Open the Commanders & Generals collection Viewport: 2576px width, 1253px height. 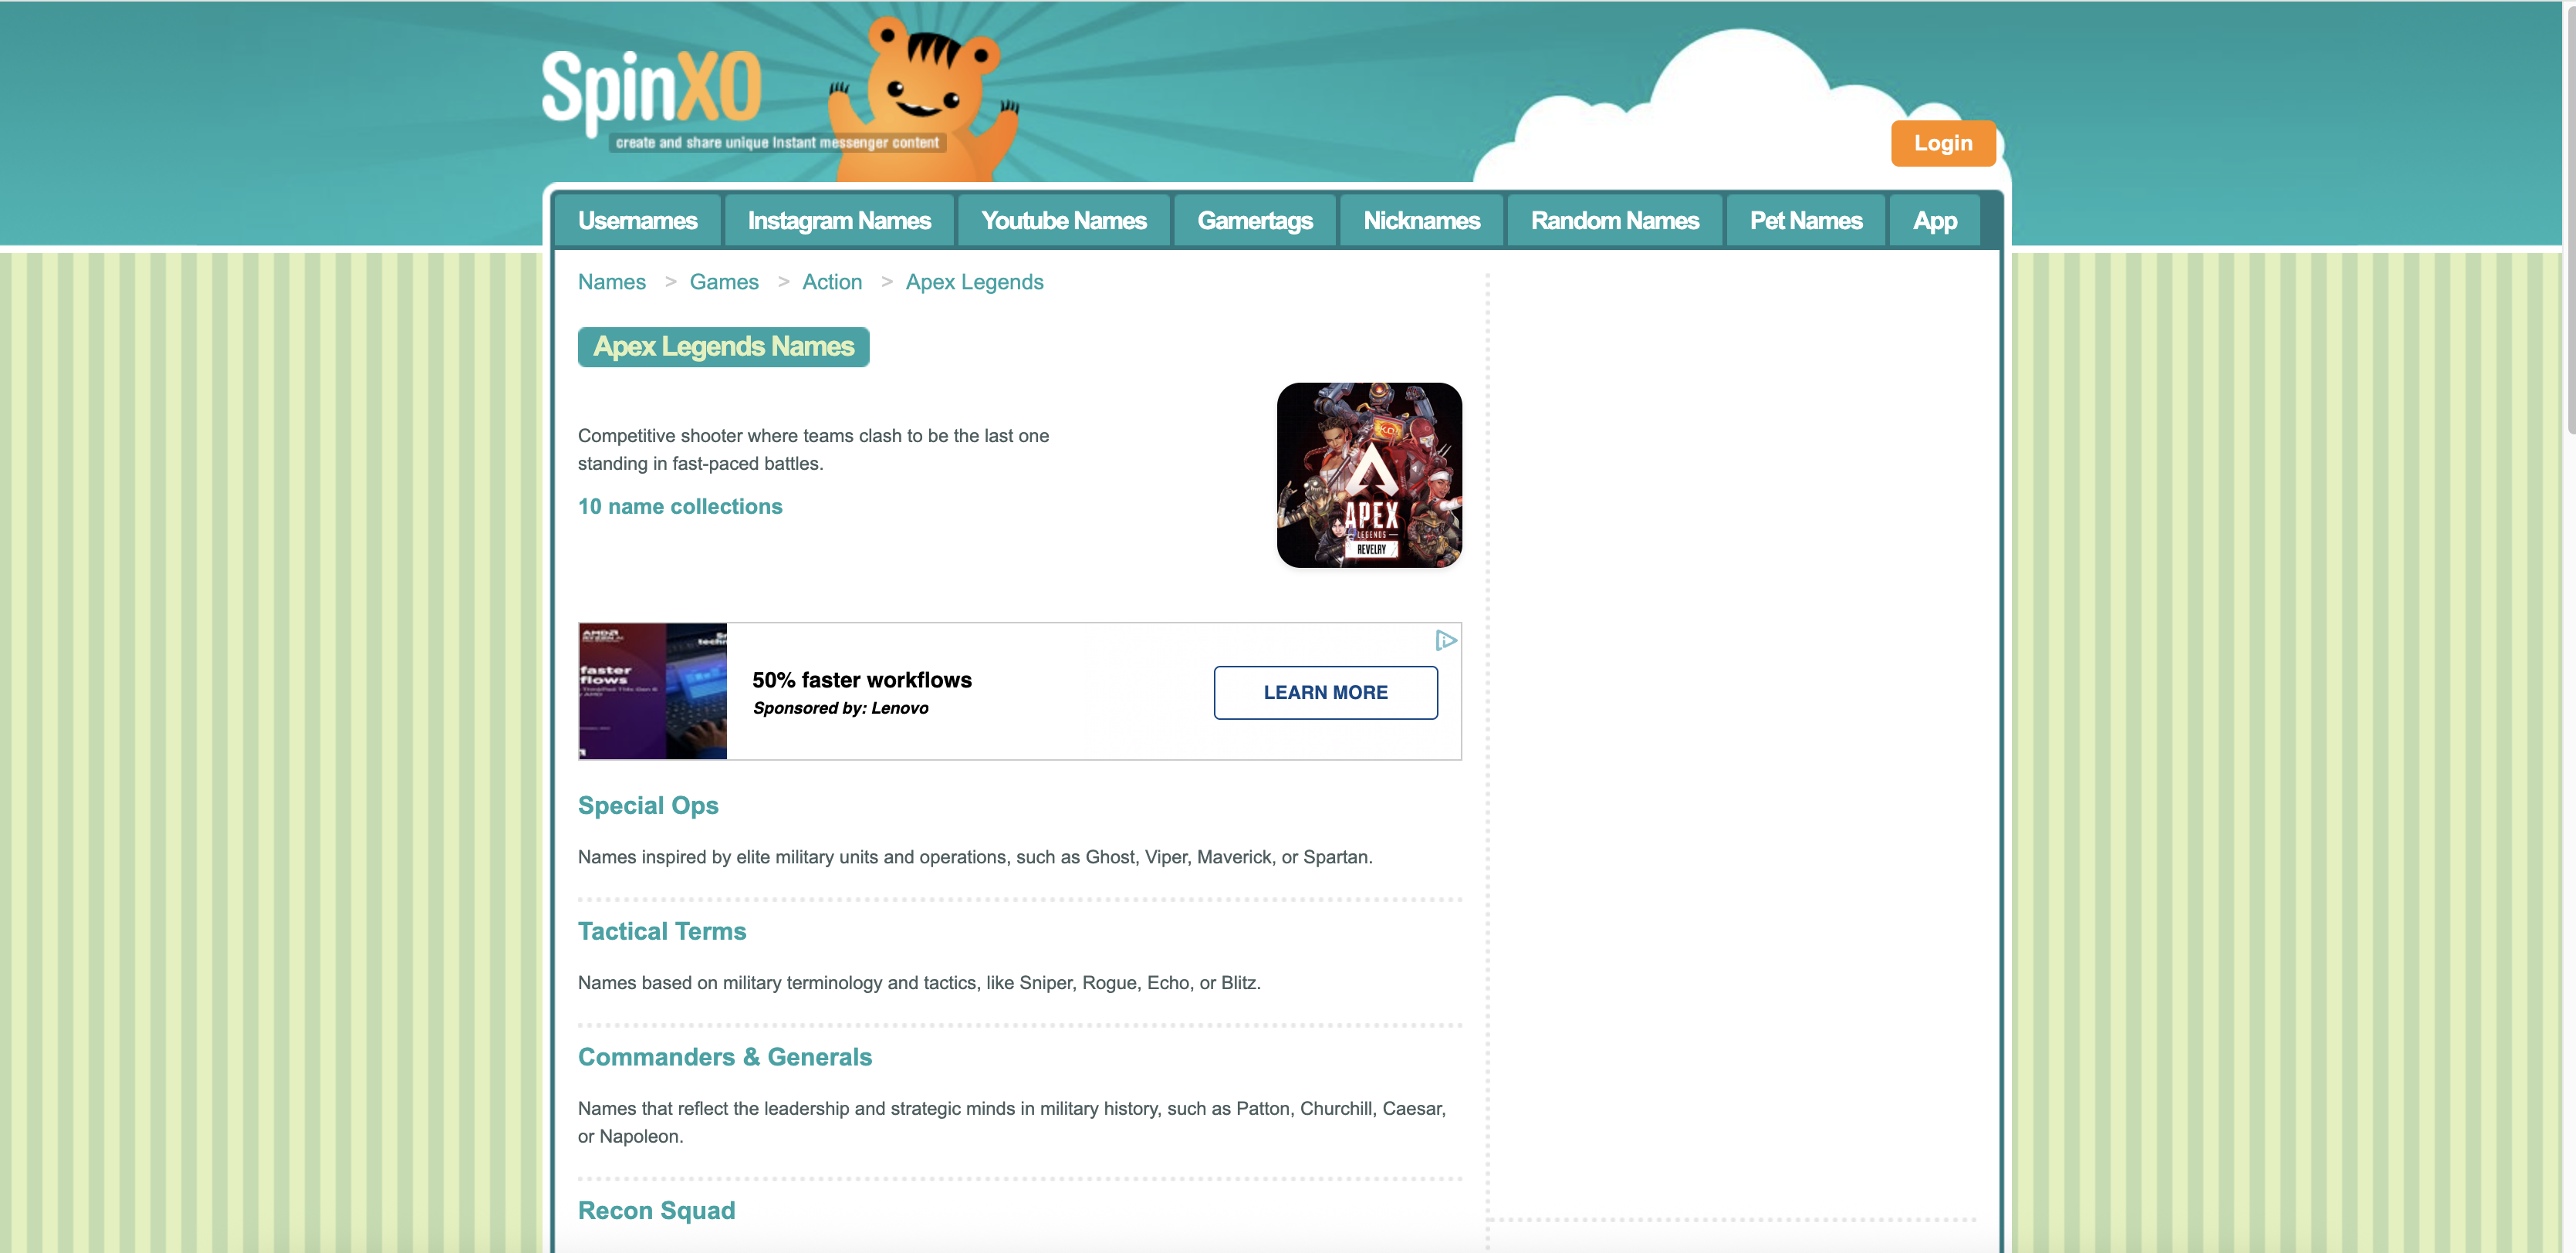tap(724, 1057)
